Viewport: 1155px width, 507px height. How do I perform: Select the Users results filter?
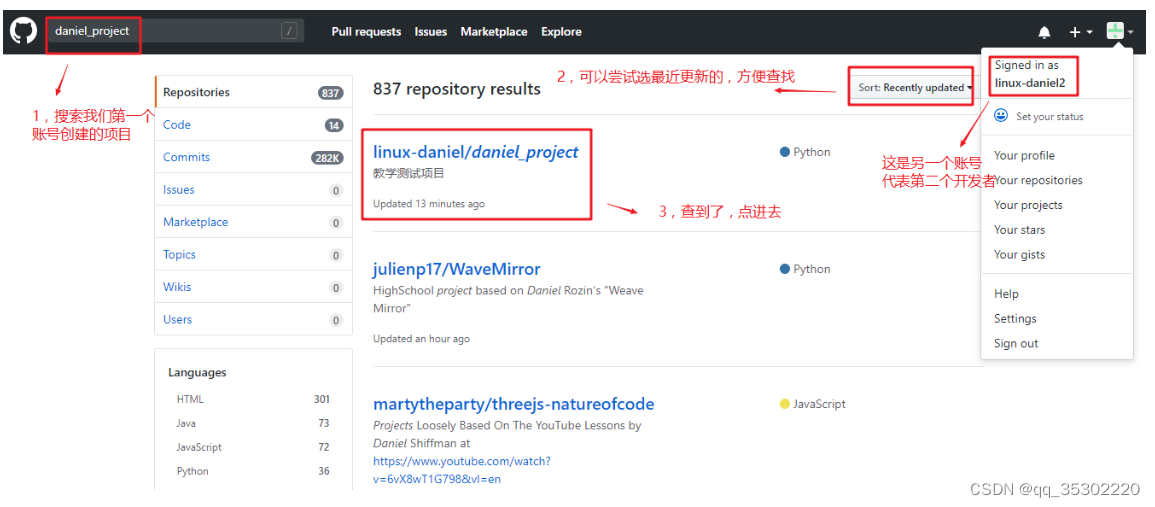click(x=253, y=319)
